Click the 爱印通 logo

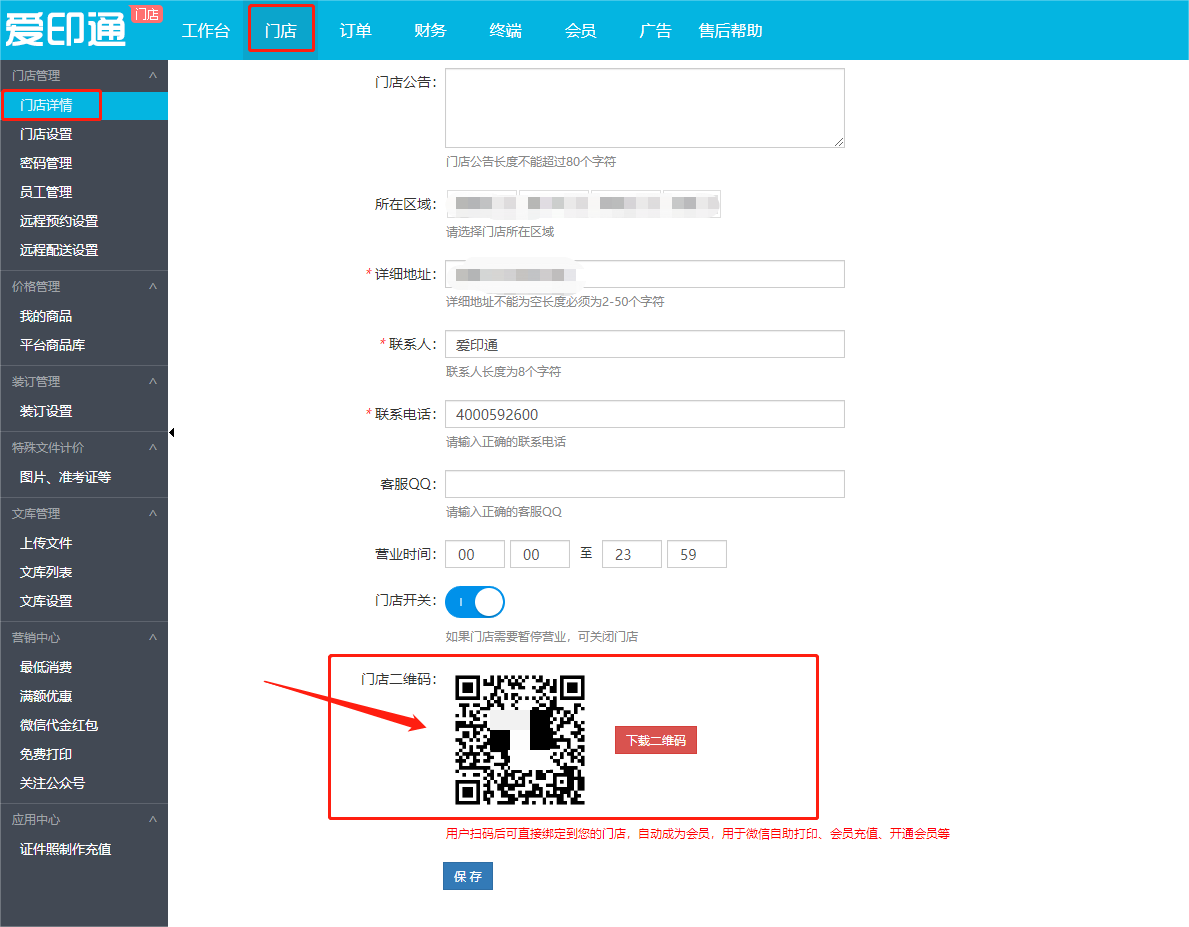[65, 30]
